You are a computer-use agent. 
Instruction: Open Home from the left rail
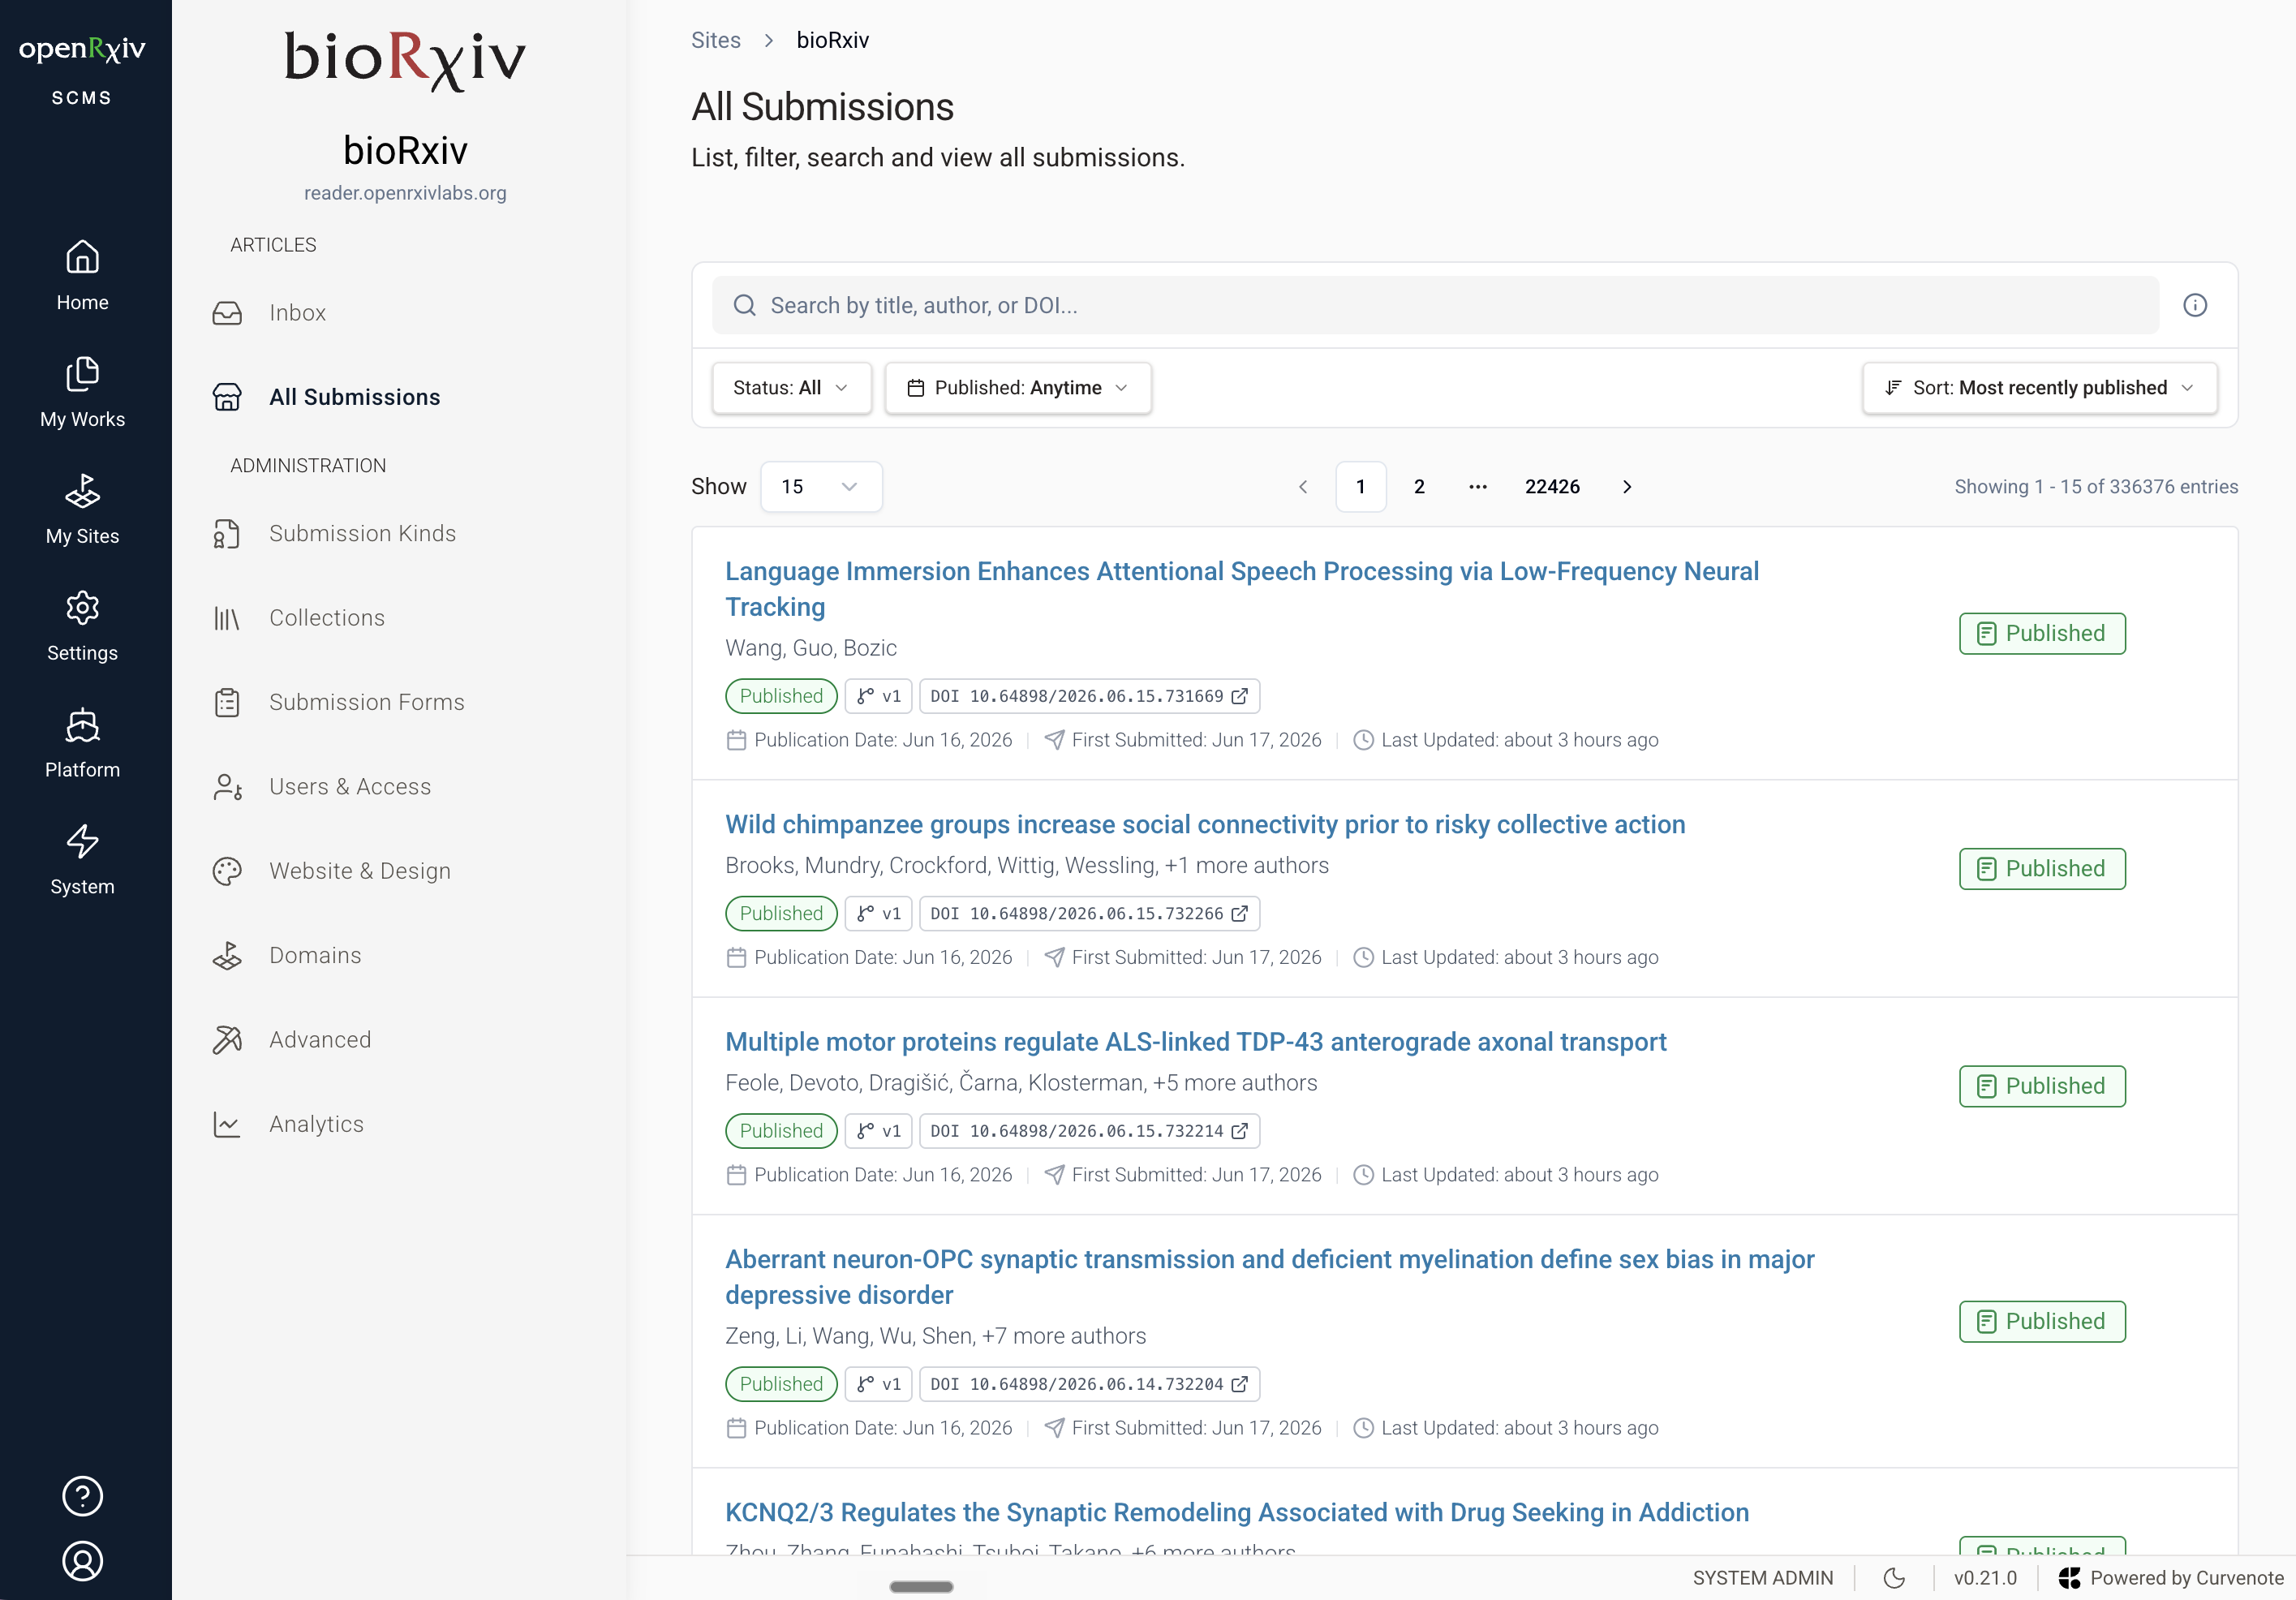click(82, 276)
